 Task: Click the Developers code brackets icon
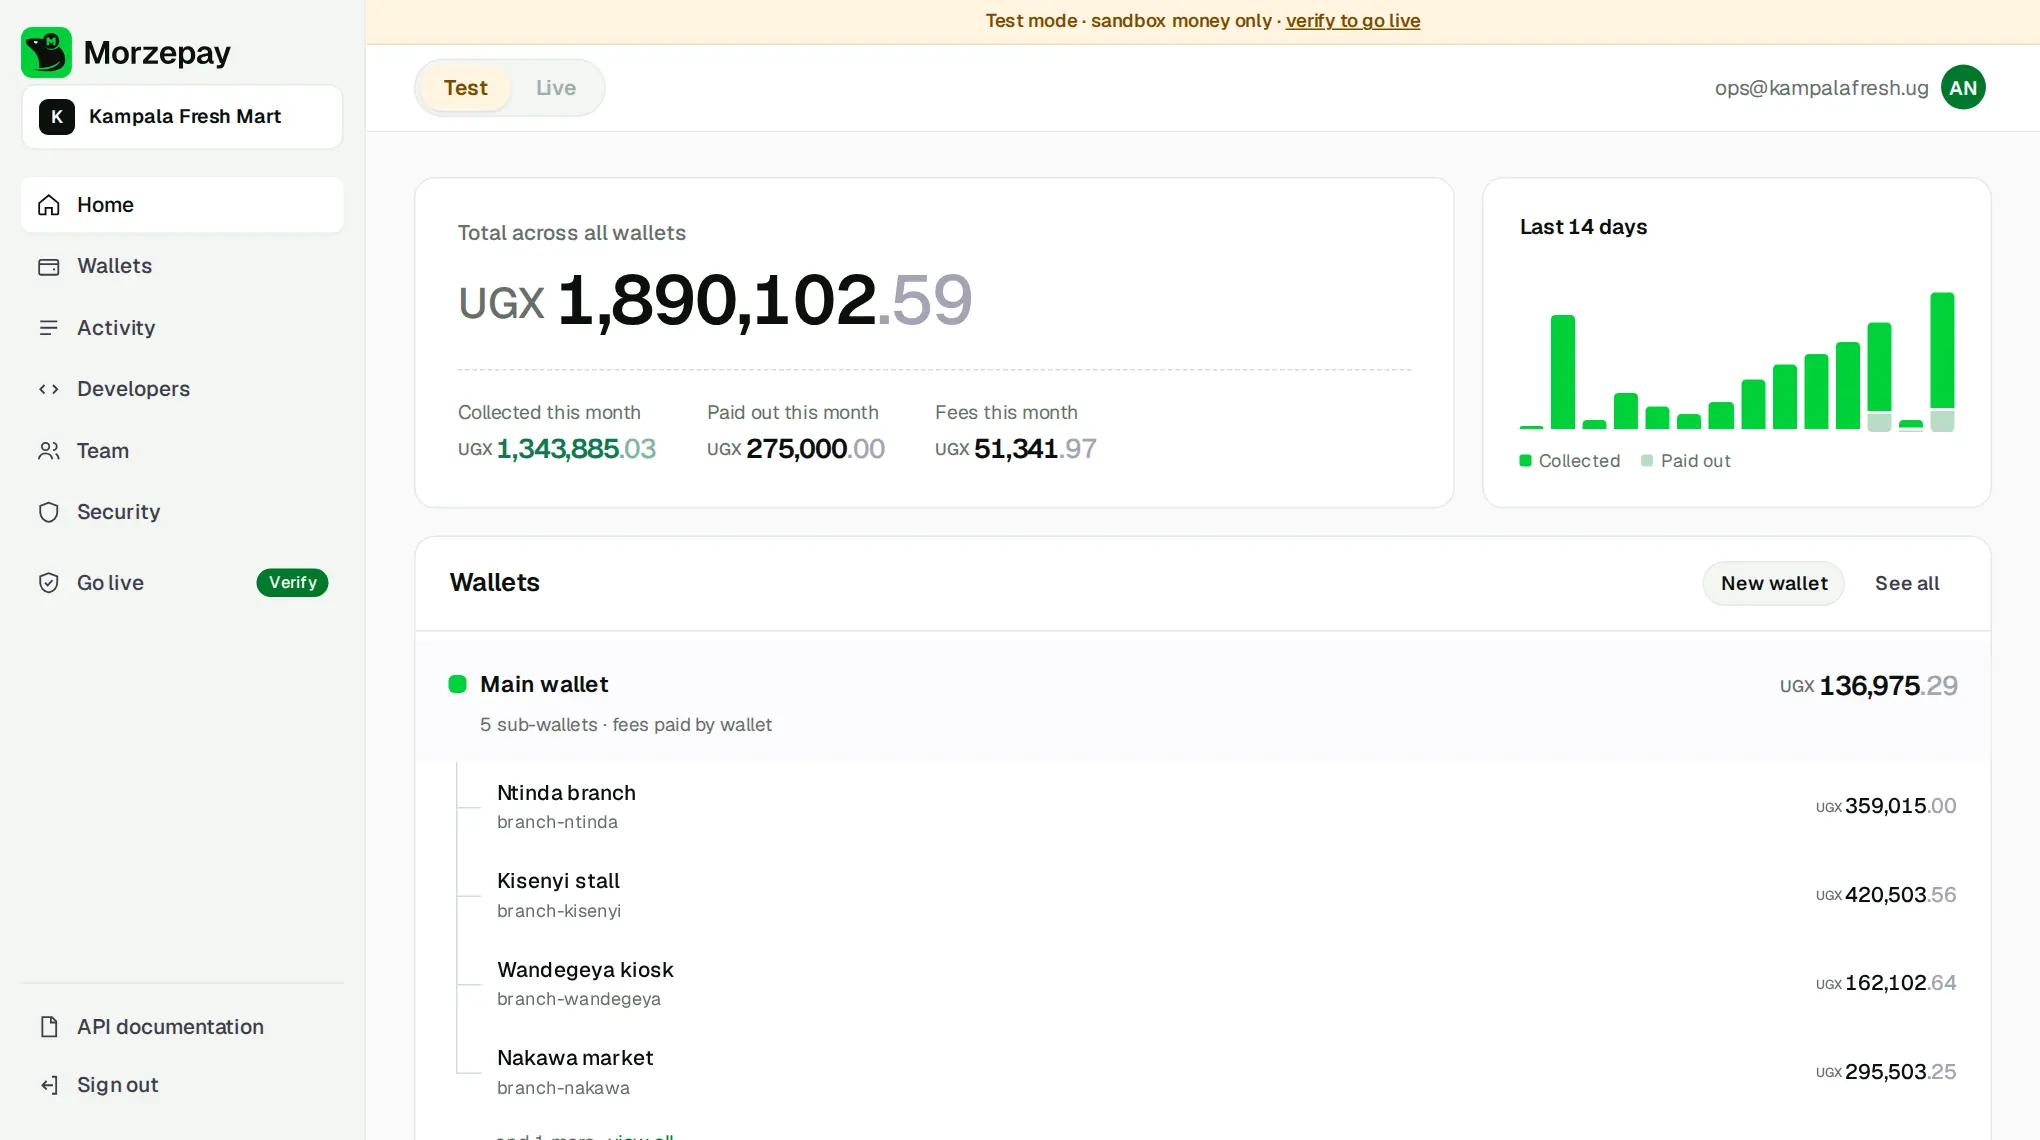pyautogui.click(x=49, y=389)
